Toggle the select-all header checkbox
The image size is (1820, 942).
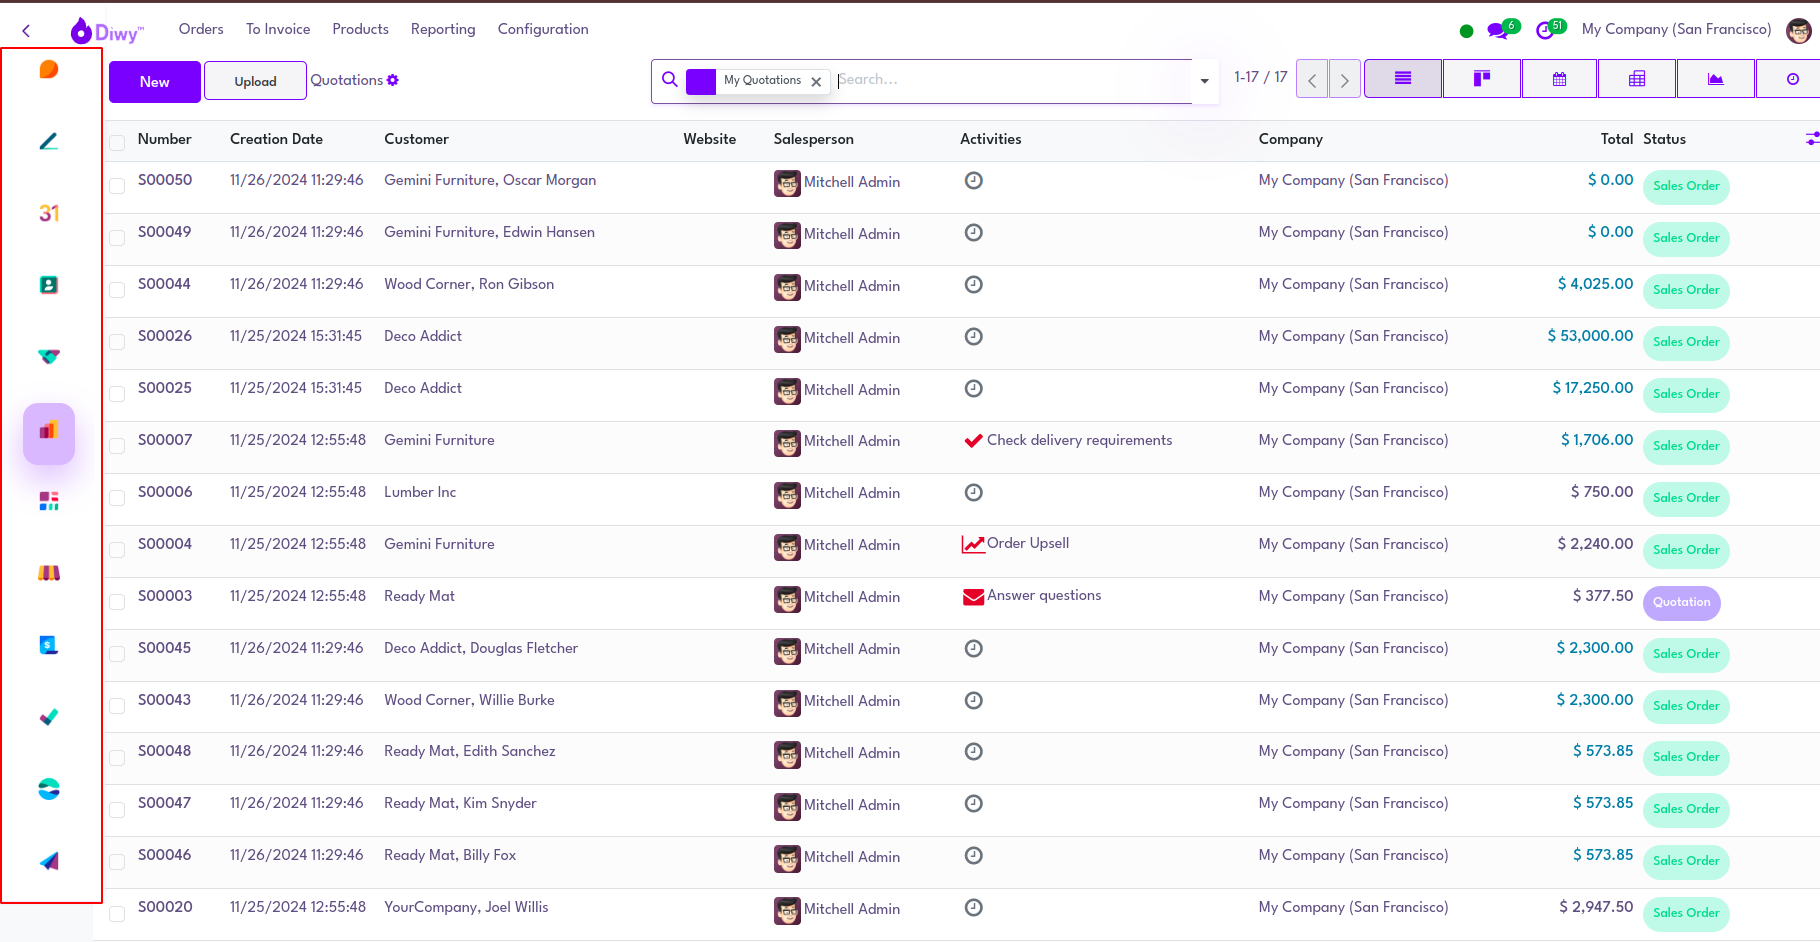117,142
